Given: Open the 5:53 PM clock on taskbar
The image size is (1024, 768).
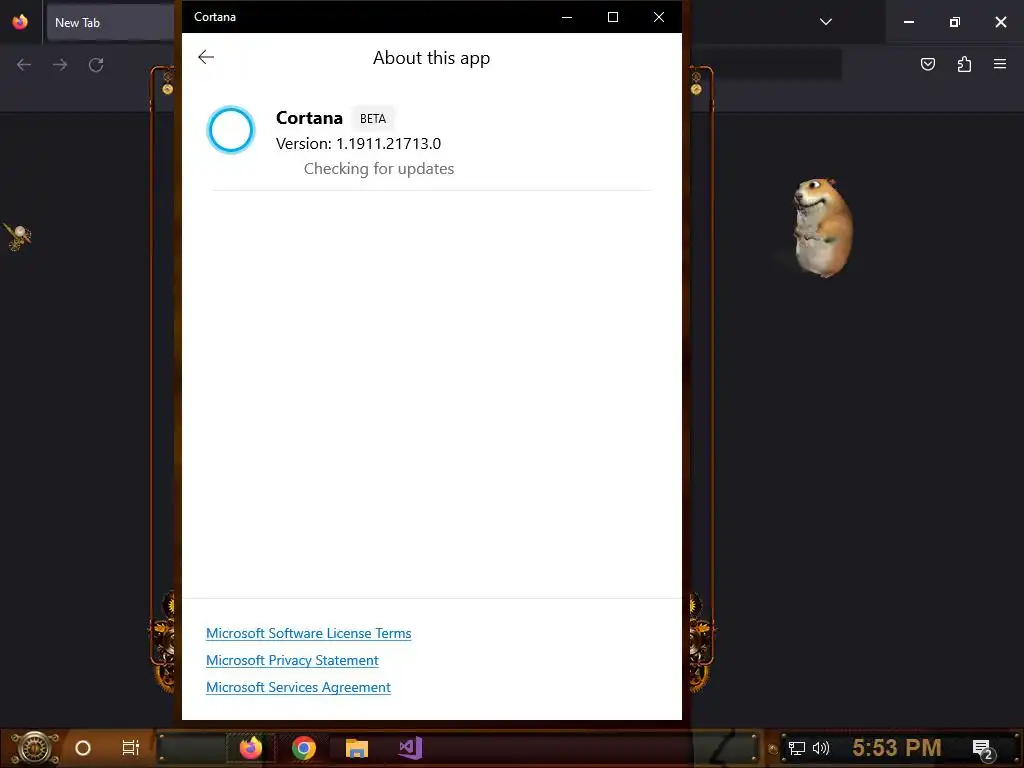Looking at the screenshot, I should pos(897,748).
